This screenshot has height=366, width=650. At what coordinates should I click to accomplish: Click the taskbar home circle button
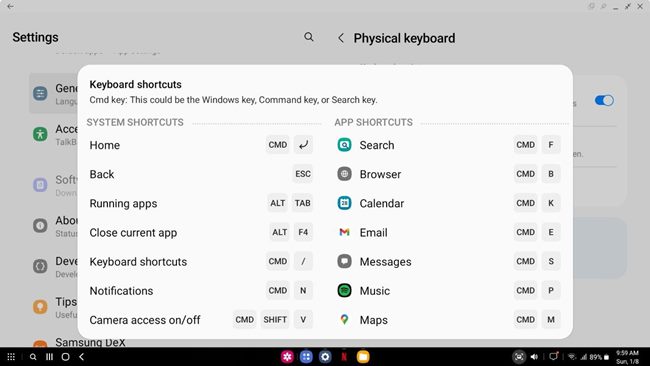(x=65, y=357)
